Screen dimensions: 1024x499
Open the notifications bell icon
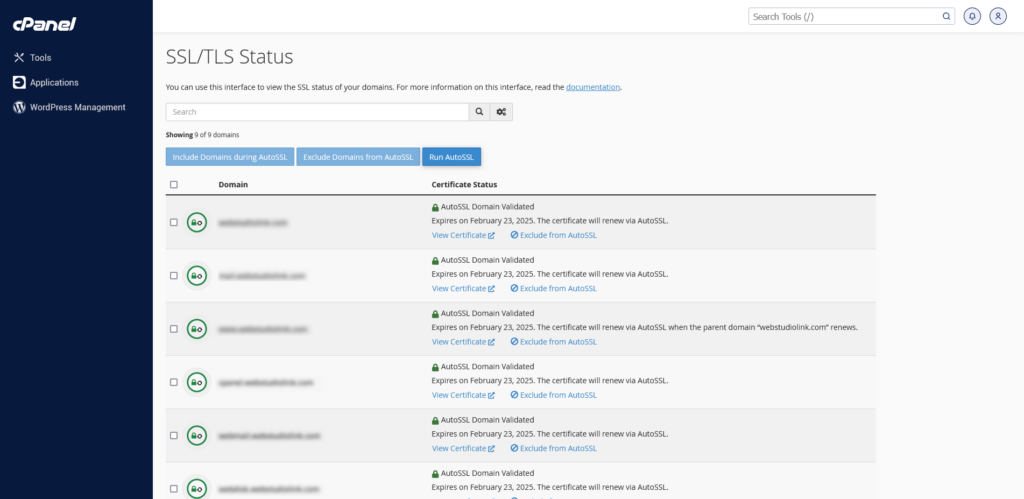point(972,16)
